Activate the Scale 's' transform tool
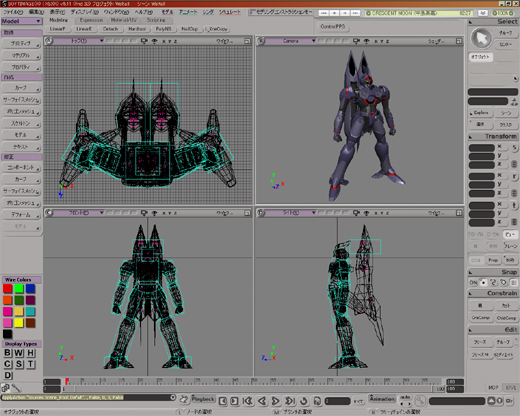The image size is (520, 416). pyautogui.click(x=514, y=147)
